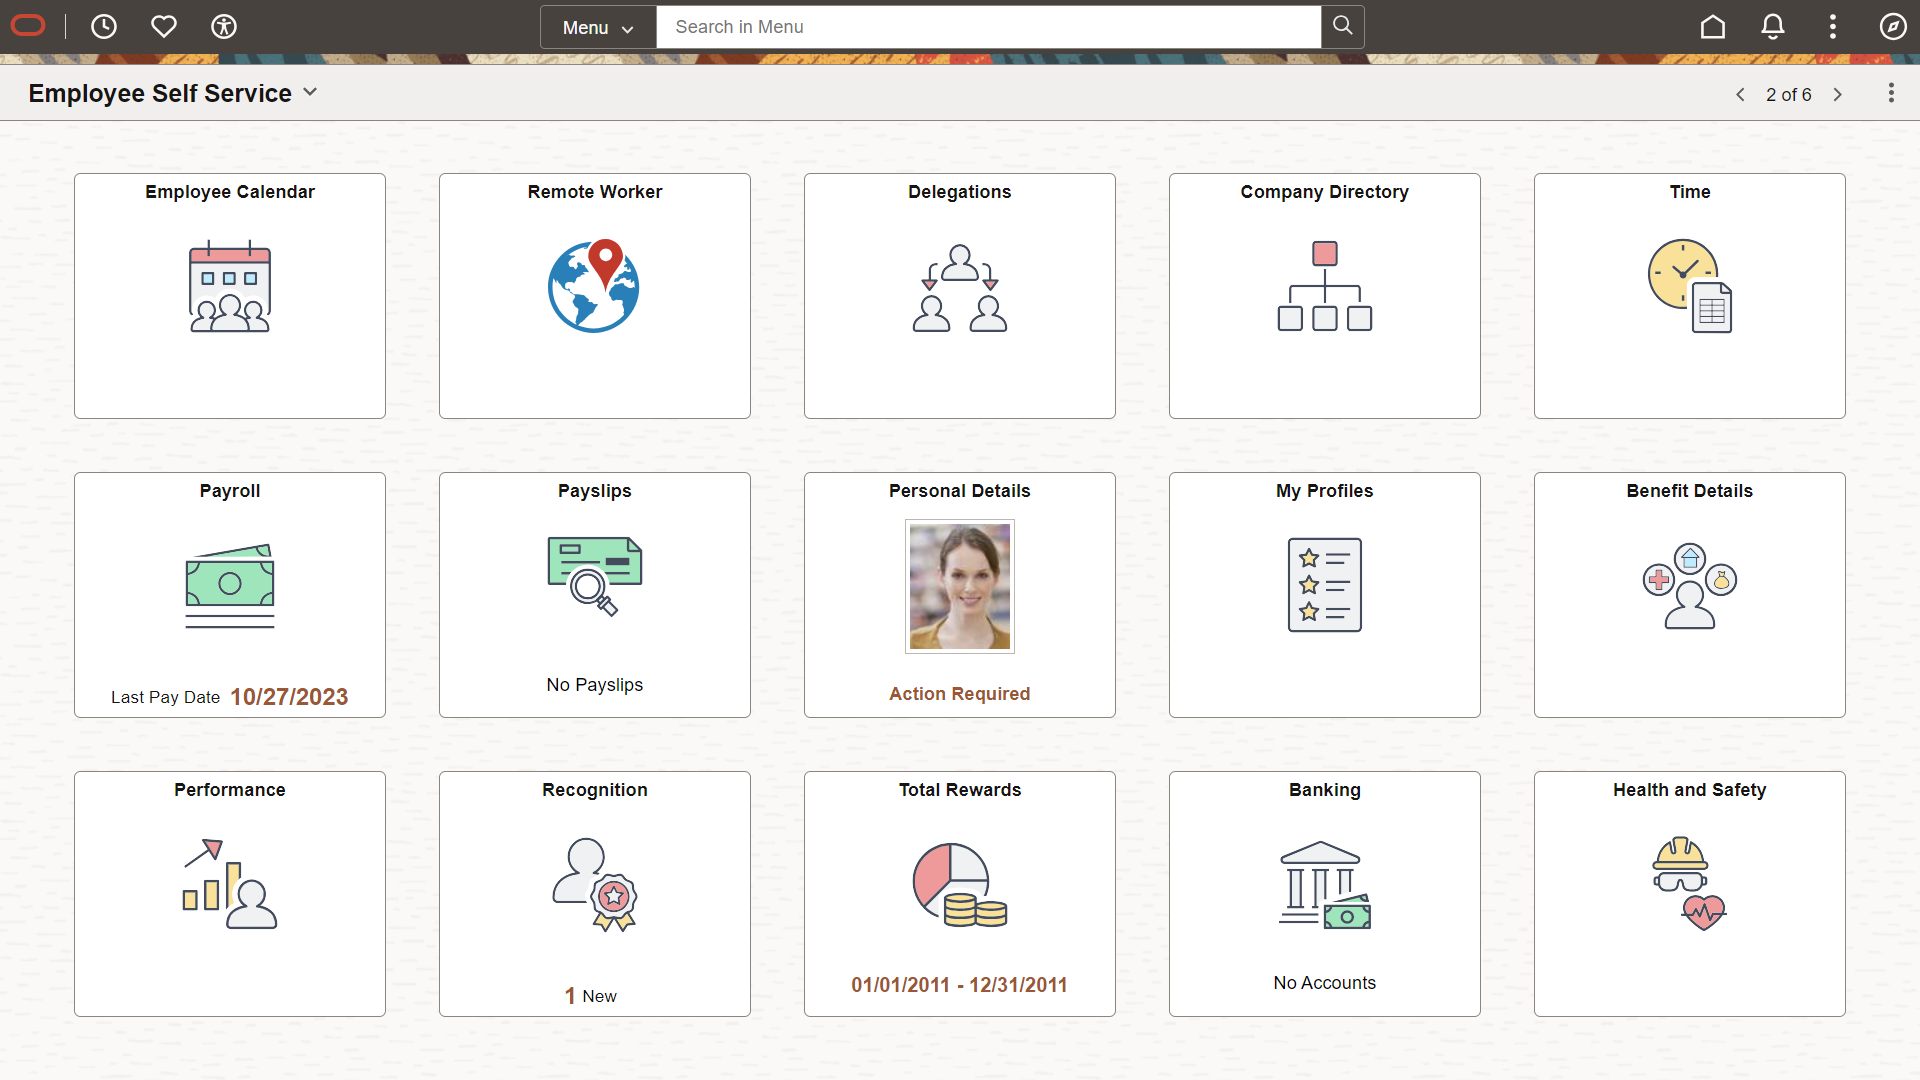1920x1080 pixels.
Task: Open Personal Details action required
Action: coord(959,593)
